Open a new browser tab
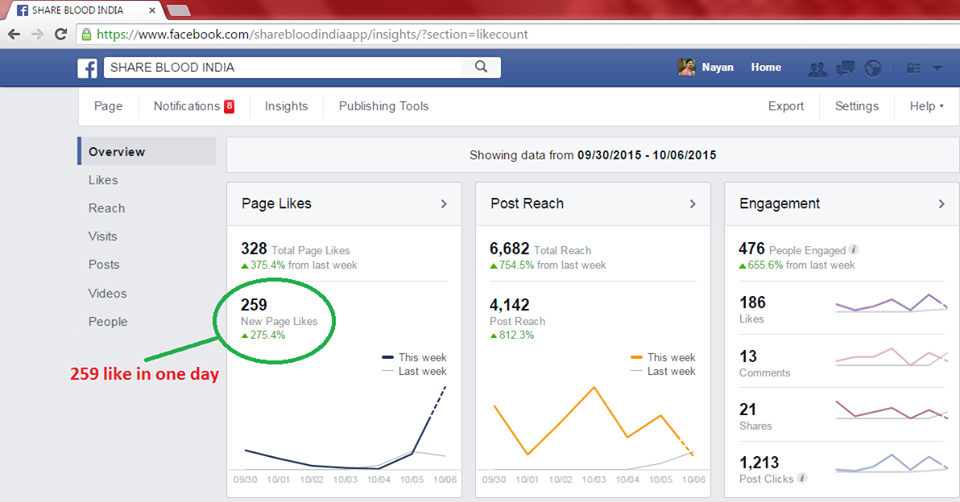Viewport: 960px width, 502px height. pos(178,10)
